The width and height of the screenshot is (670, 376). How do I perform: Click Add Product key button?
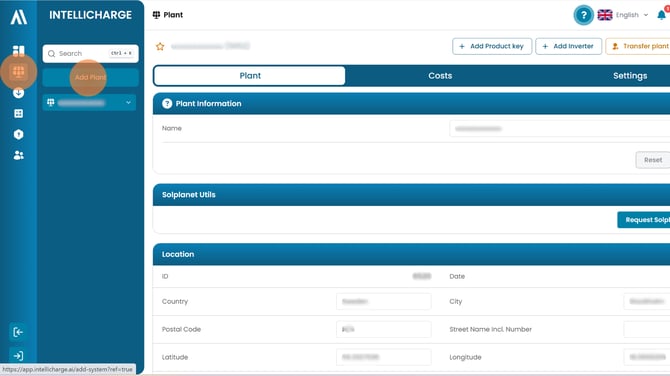tap(492, 46)
